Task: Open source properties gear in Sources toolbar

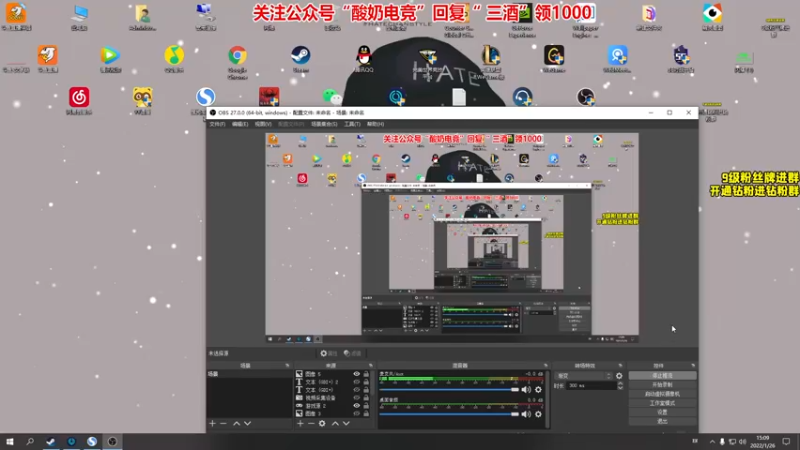Action: pyautogui.click(x=322, y=423)
